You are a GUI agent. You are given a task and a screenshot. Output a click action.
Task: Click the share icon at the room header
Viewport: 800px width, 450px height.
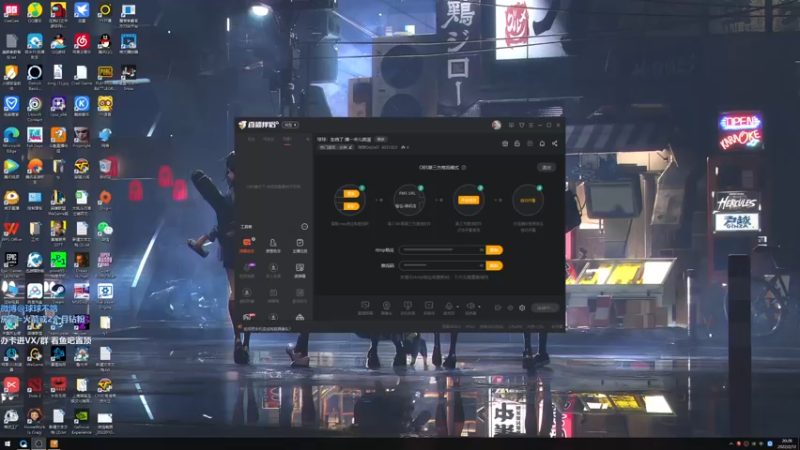(x=555, y=143)
